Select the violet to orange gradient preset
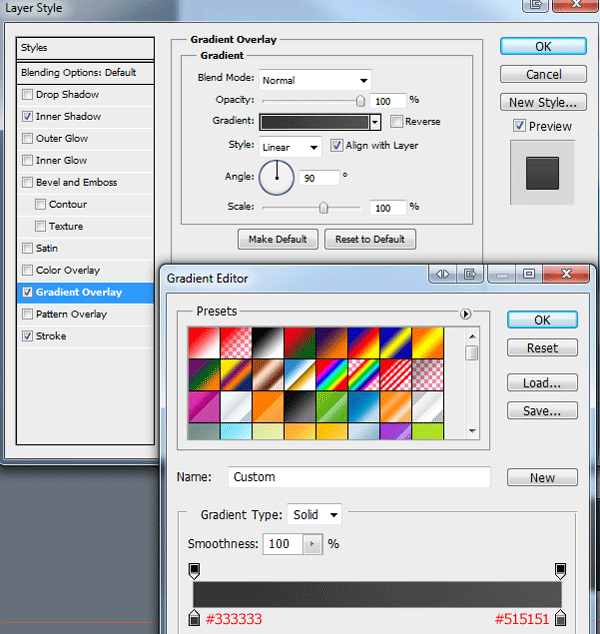This screenshot has width=600, height=634. [332, 343]
